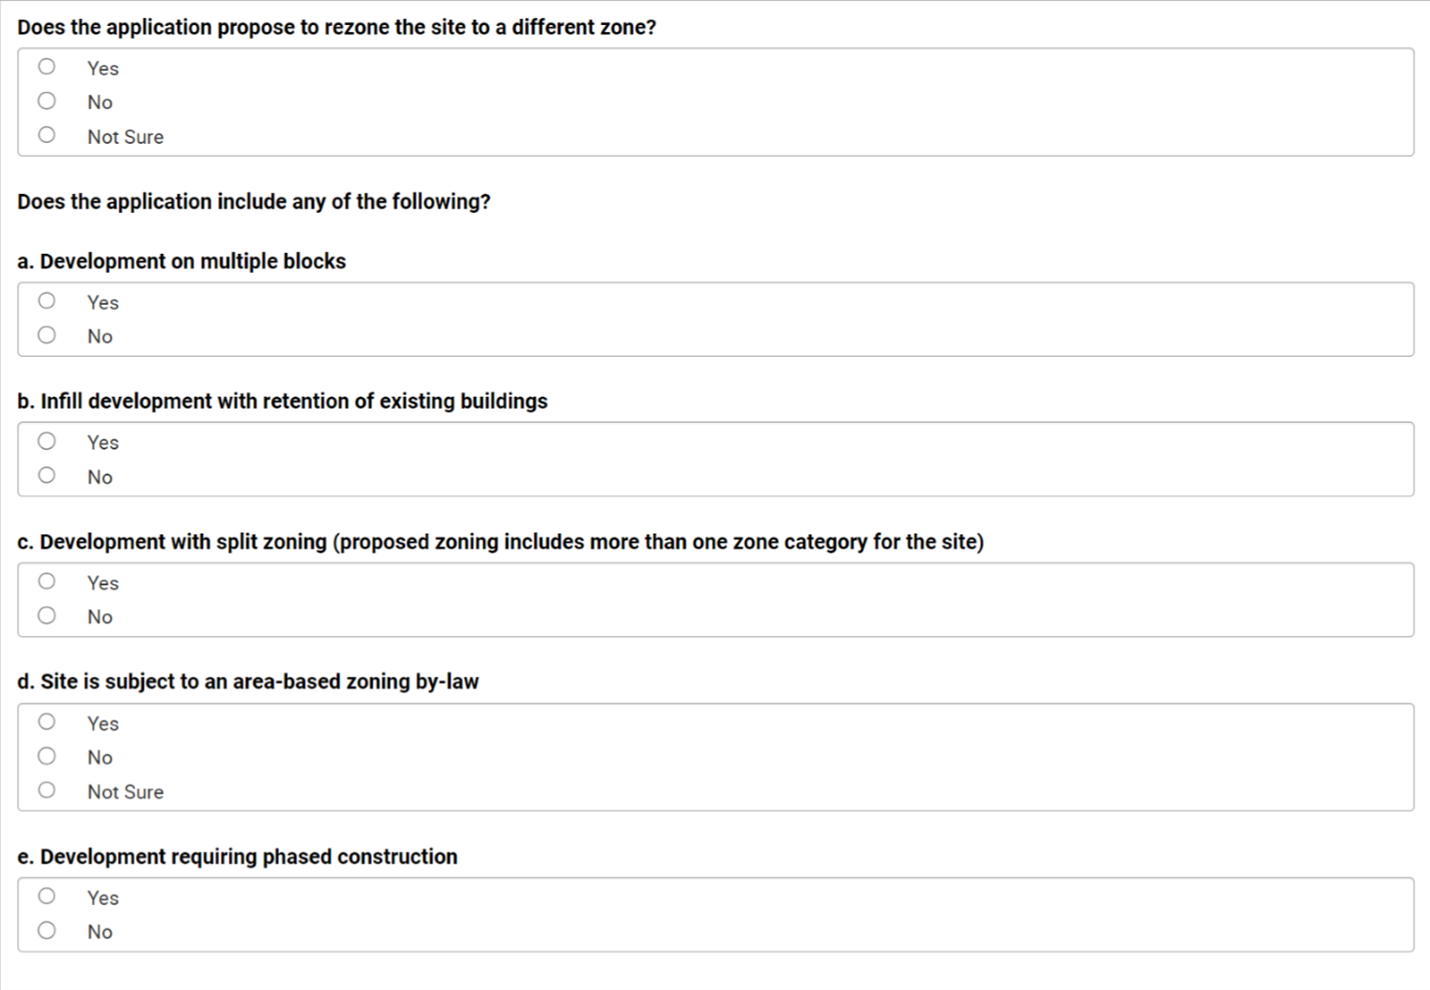The height and width of the screenshot is (990, 1430).
Task: Select Yes for rezoning to a different zone
Action: coord(47,67)
